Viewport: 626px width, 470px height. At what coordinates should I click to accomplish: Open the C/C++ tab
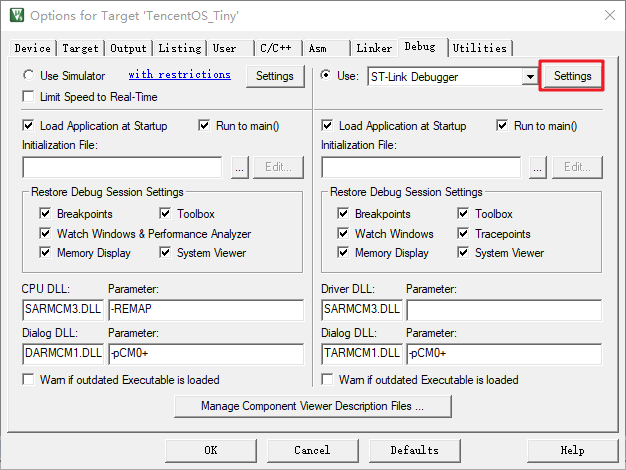coord(276,48)
